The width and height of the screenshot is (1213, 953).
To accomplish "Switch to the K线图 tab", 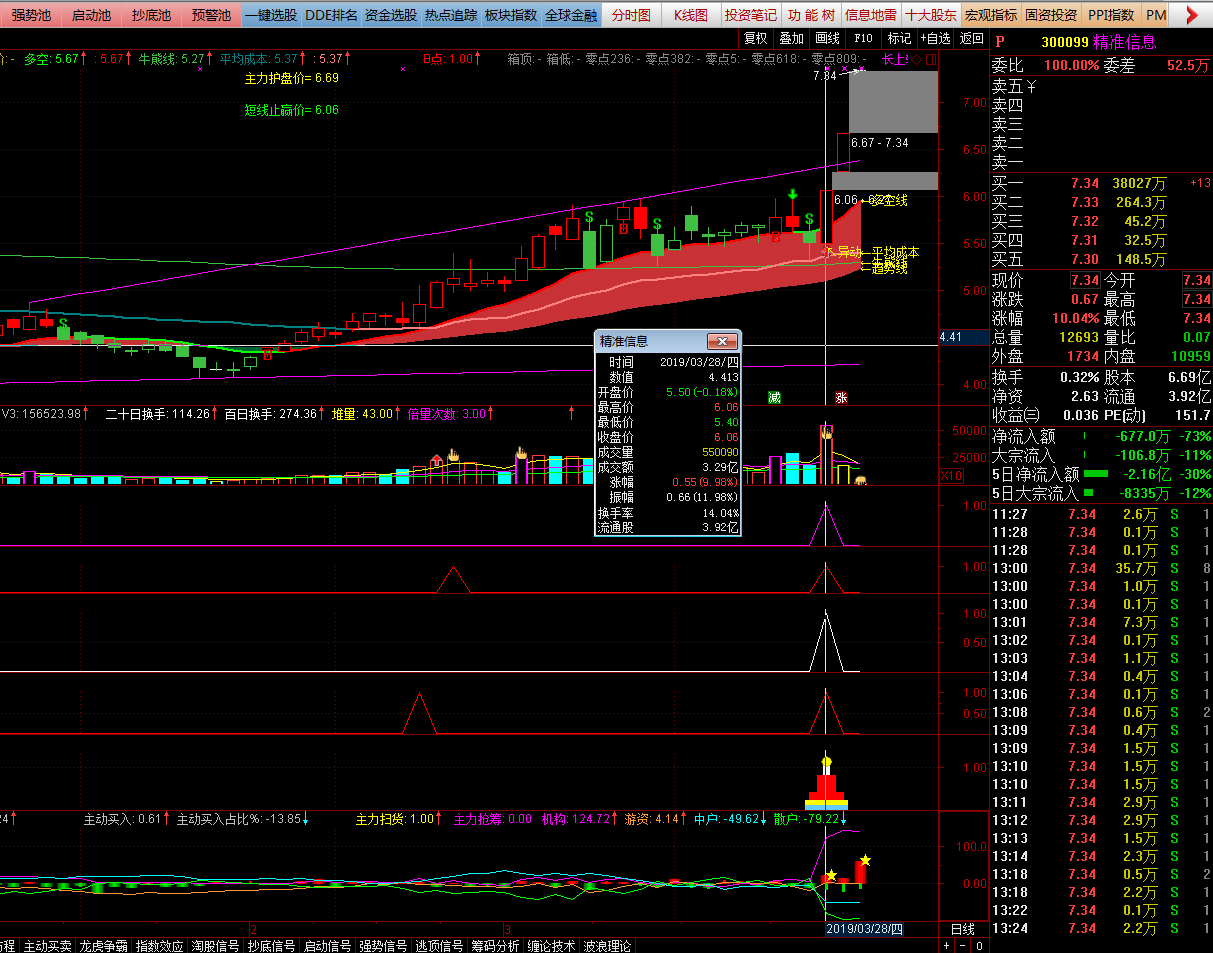I will click(x=690, y=15).
